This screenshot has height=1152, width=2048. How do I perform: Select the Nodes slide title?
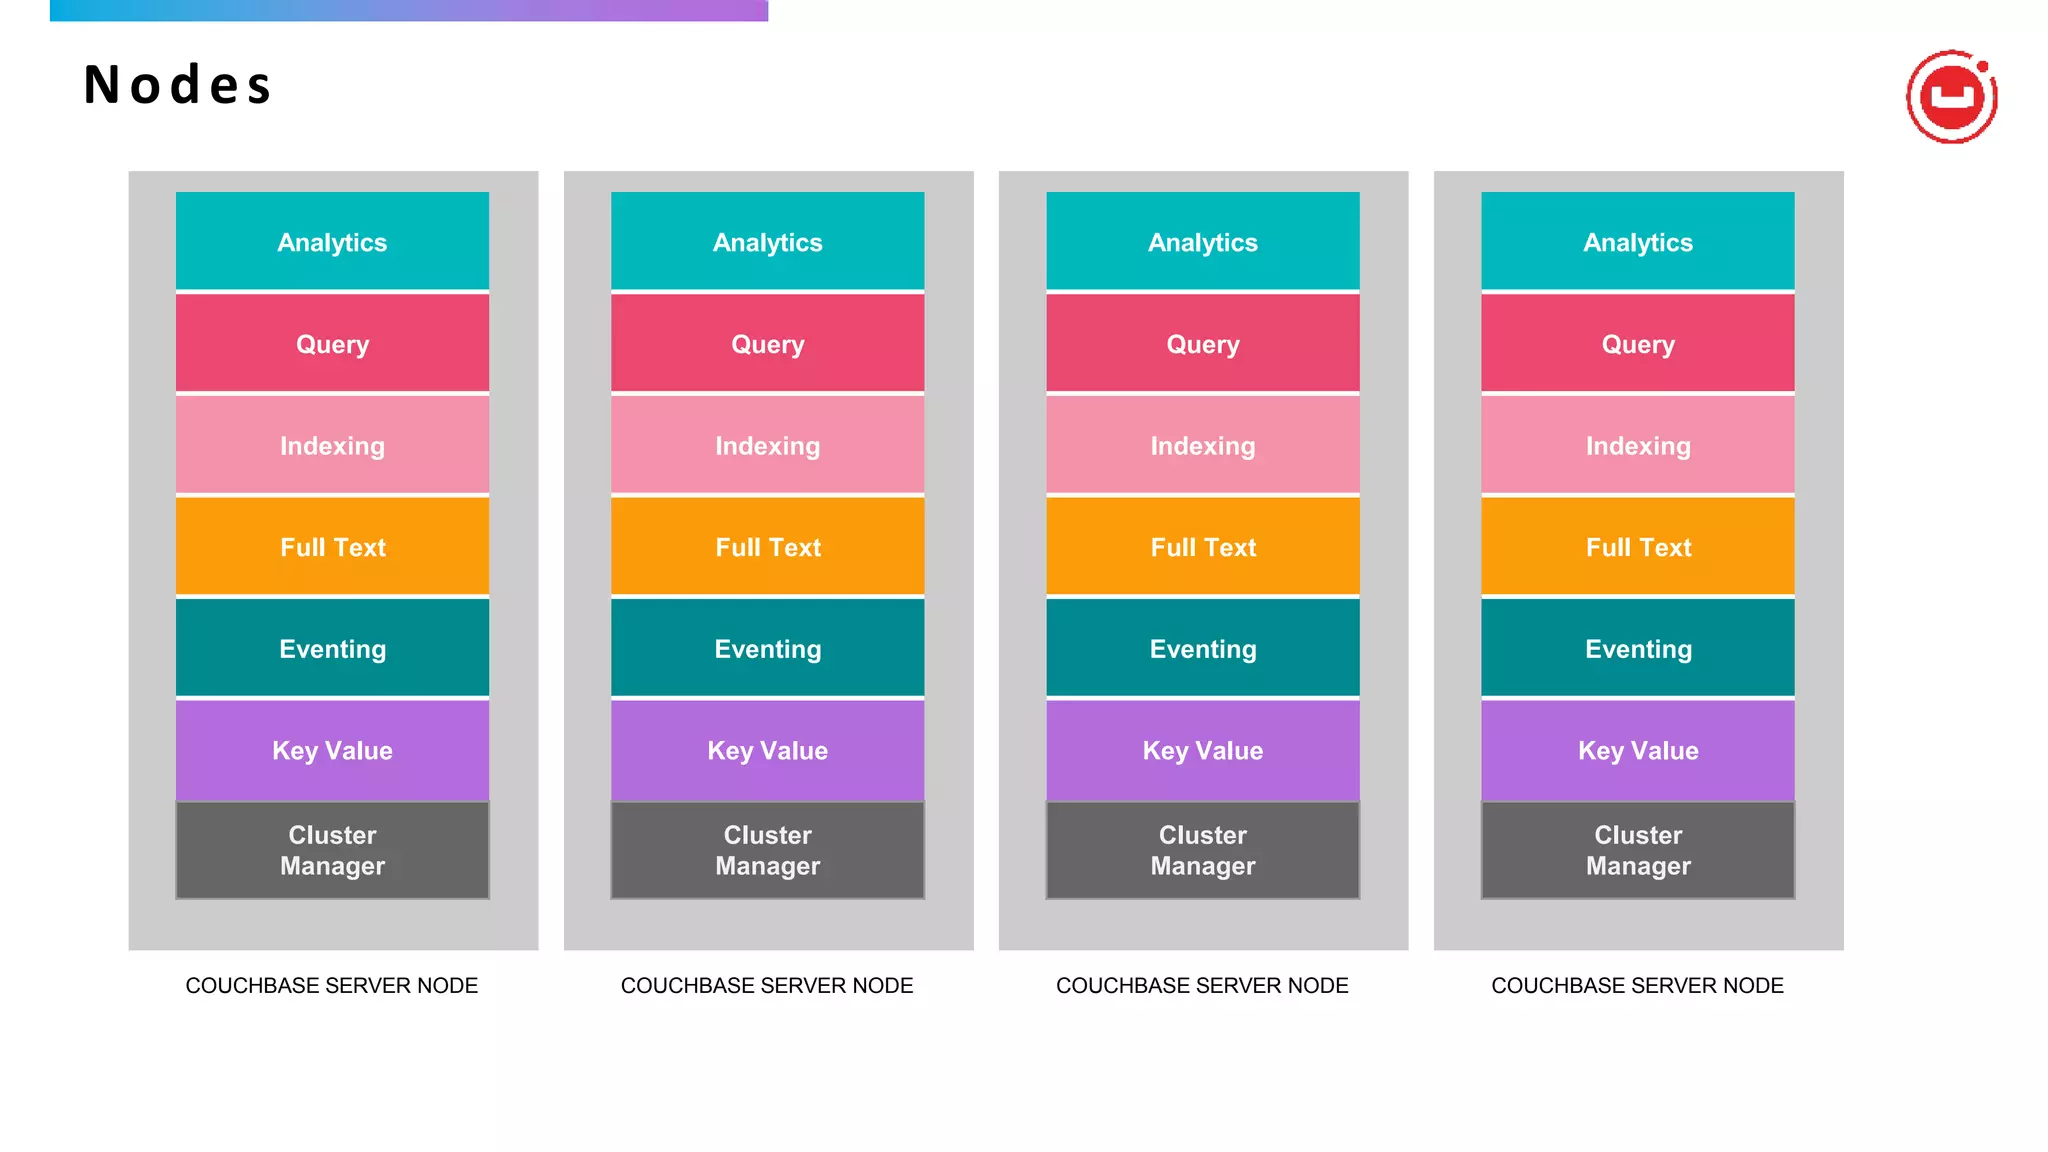tap(178, 85)
